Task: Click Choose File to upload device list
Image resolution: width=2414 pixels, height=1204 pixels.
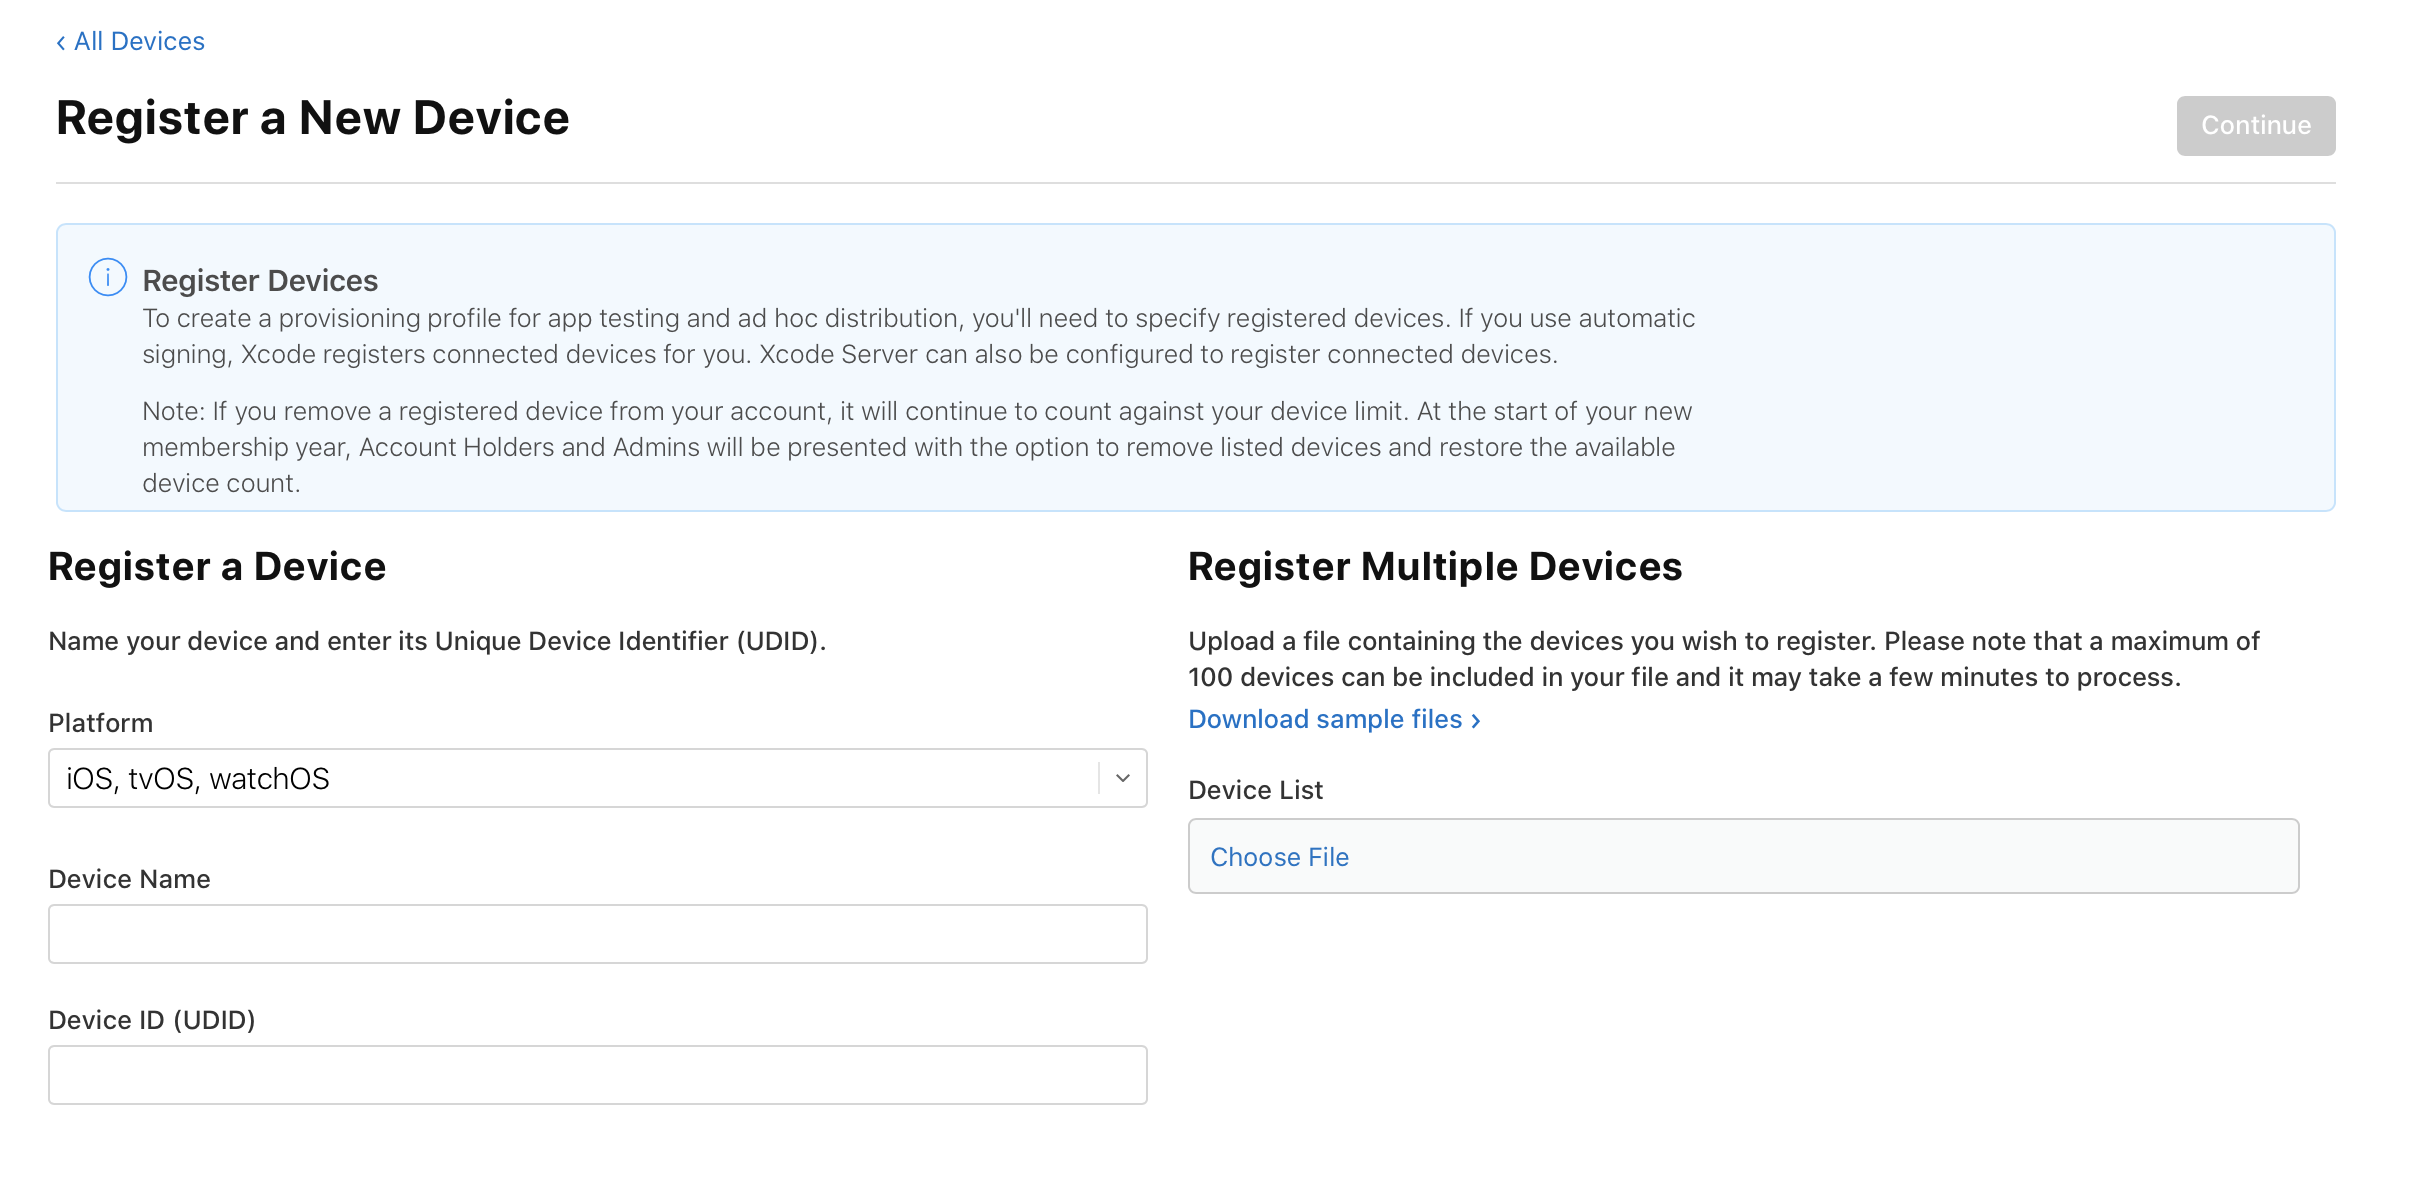Action: [x=1279, y=857]
